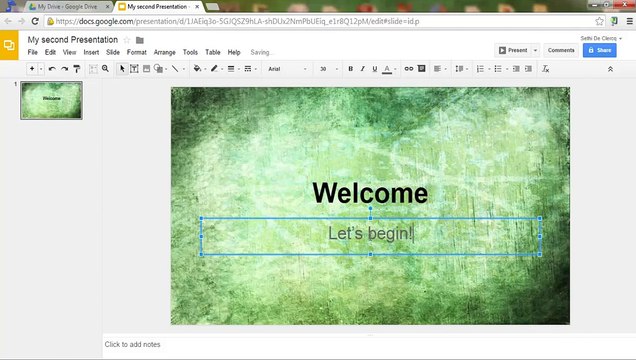
Task: Switch to the My Drive - Google Drive tab
Action: point(67,6)
